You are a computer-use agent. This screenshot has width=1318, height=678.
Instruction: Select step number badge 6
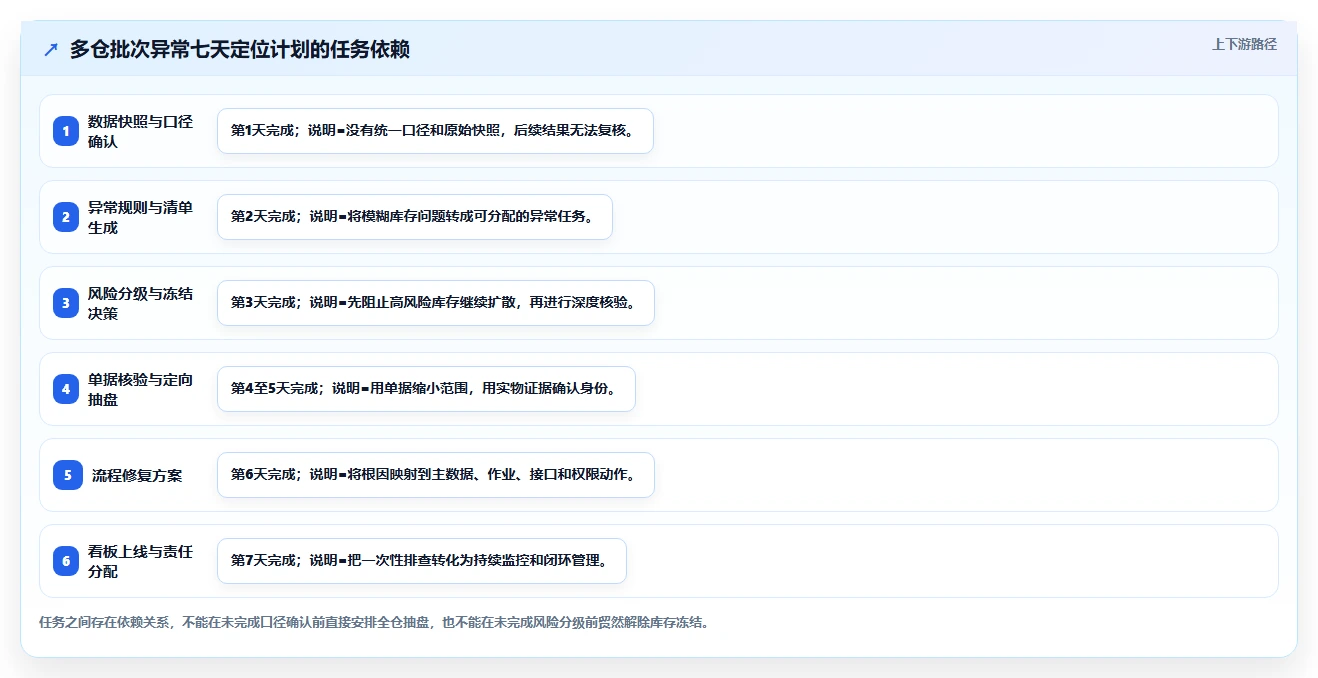[x=66, y=561]
